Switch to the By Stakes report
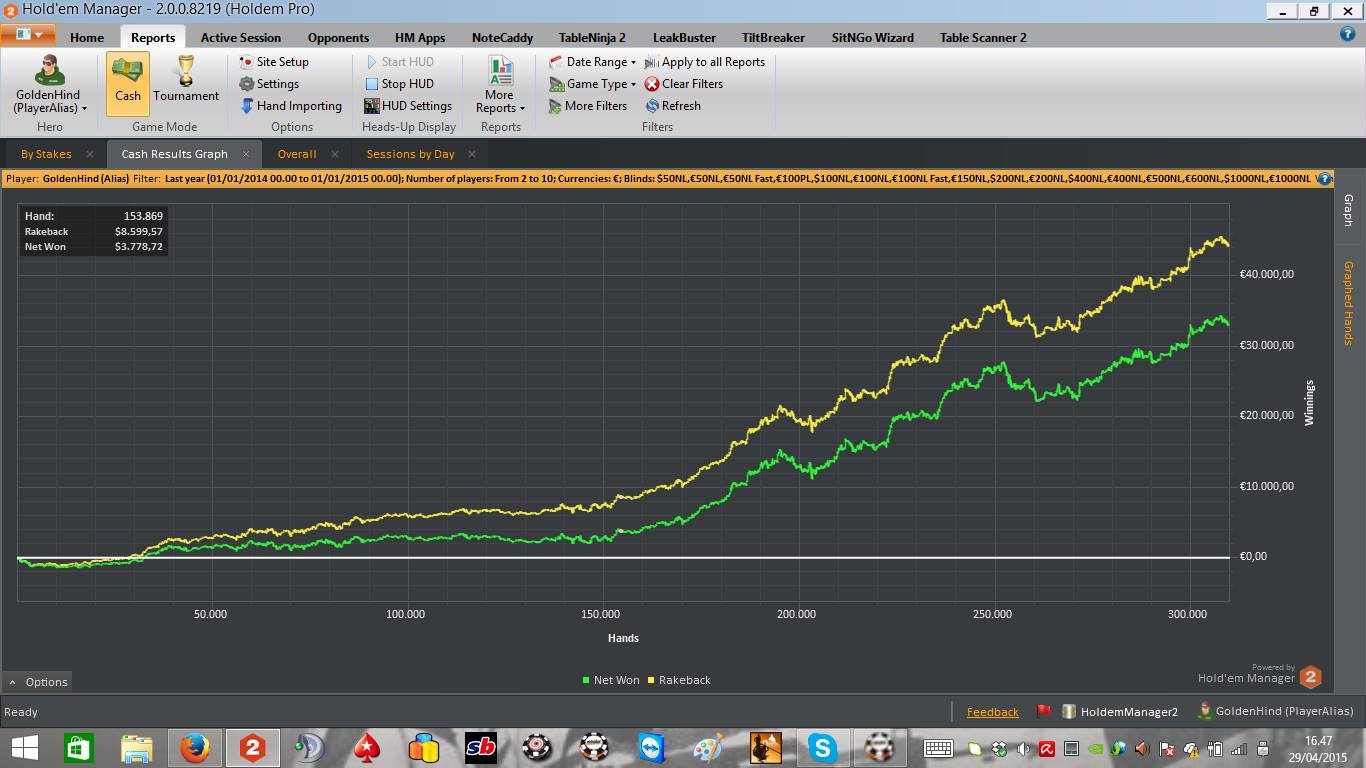This screenshot has height=768, width=1366. coord(46,154)
